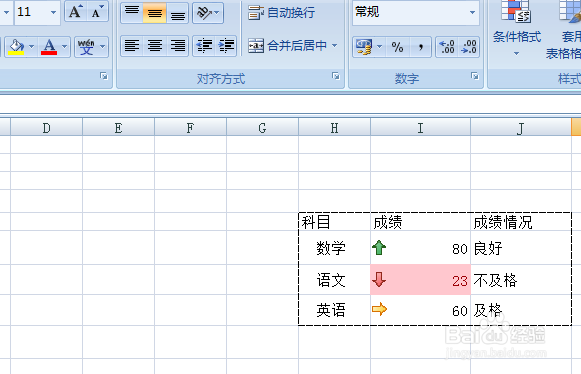Select the 英语 cell

pyautogui.click(x=334, y=310)
